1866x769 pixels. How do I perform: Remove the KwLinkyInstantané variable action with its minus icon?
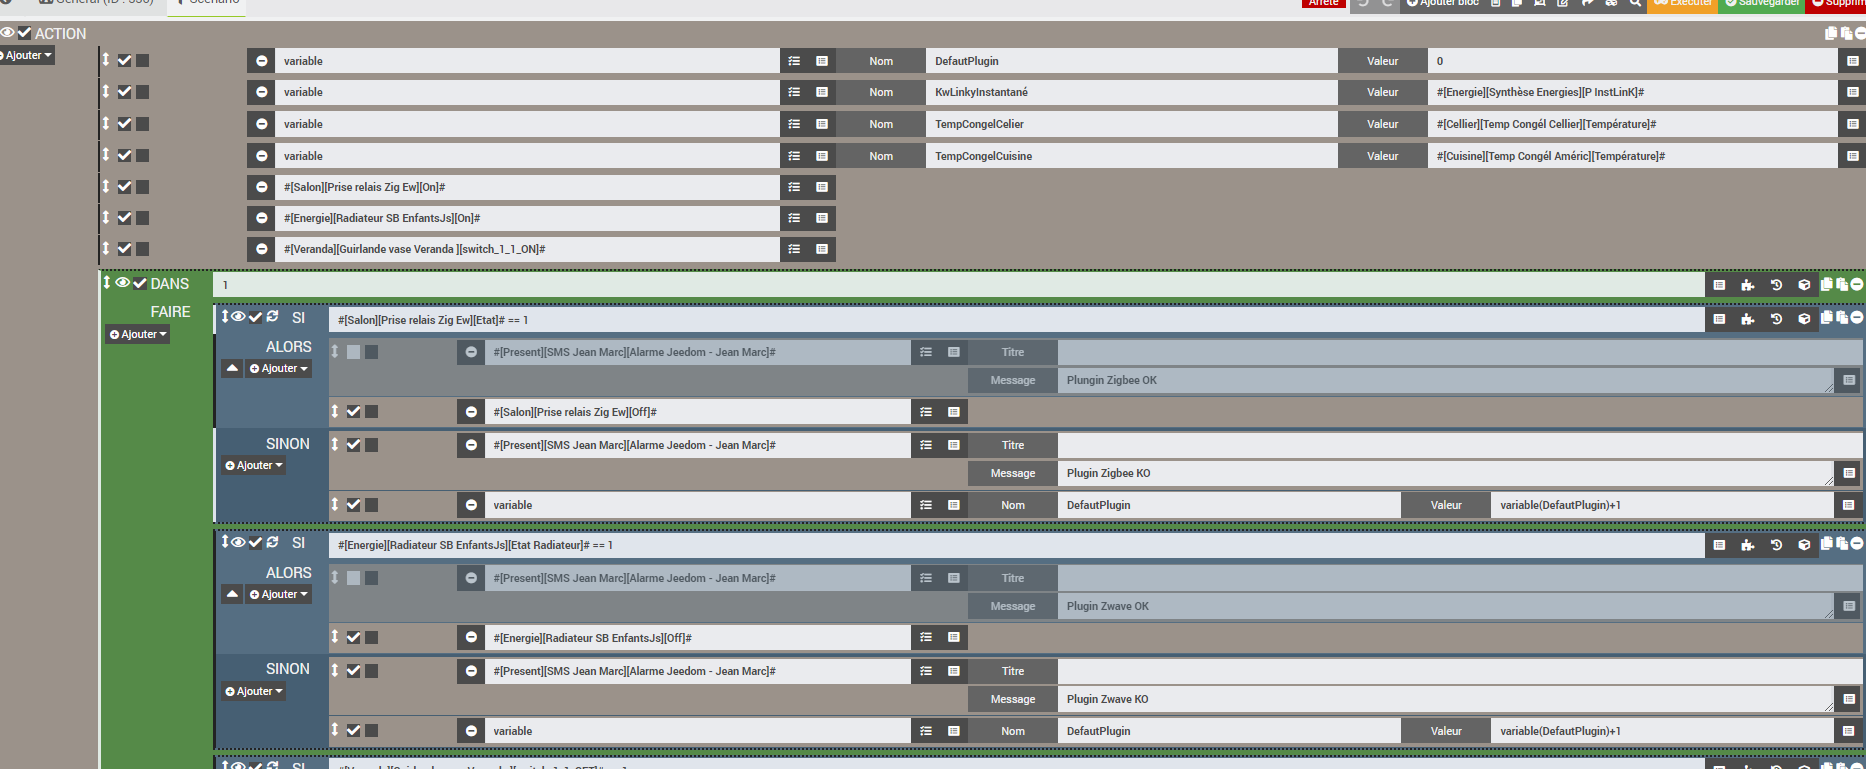[261, 92]
